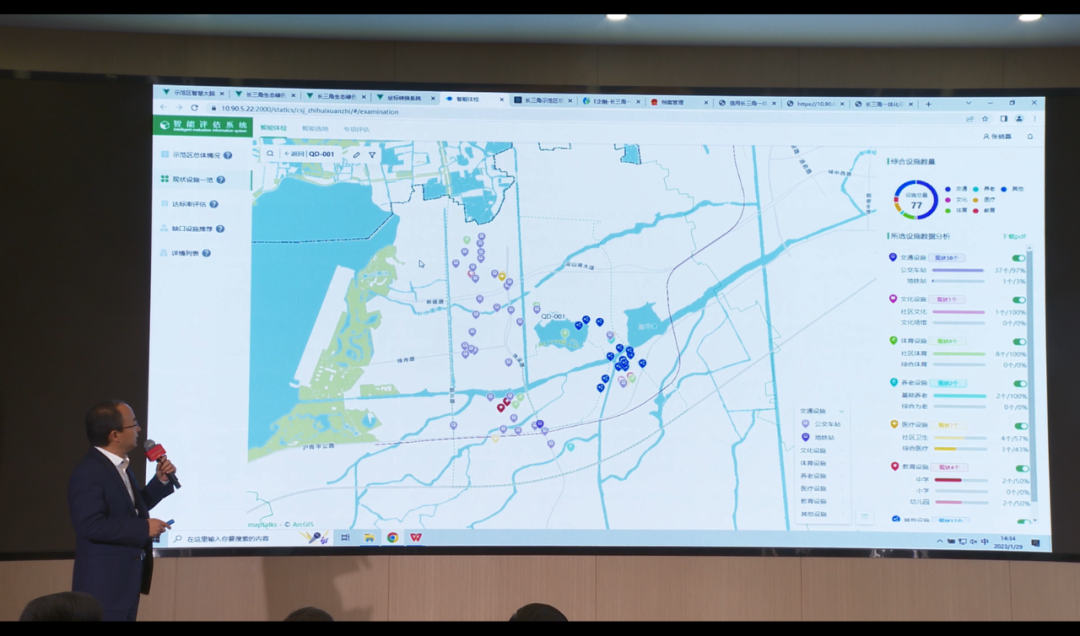Switch to 坐标转换系统 browser tab
This screenshot has height=636, width=1080.
[406, 98]
